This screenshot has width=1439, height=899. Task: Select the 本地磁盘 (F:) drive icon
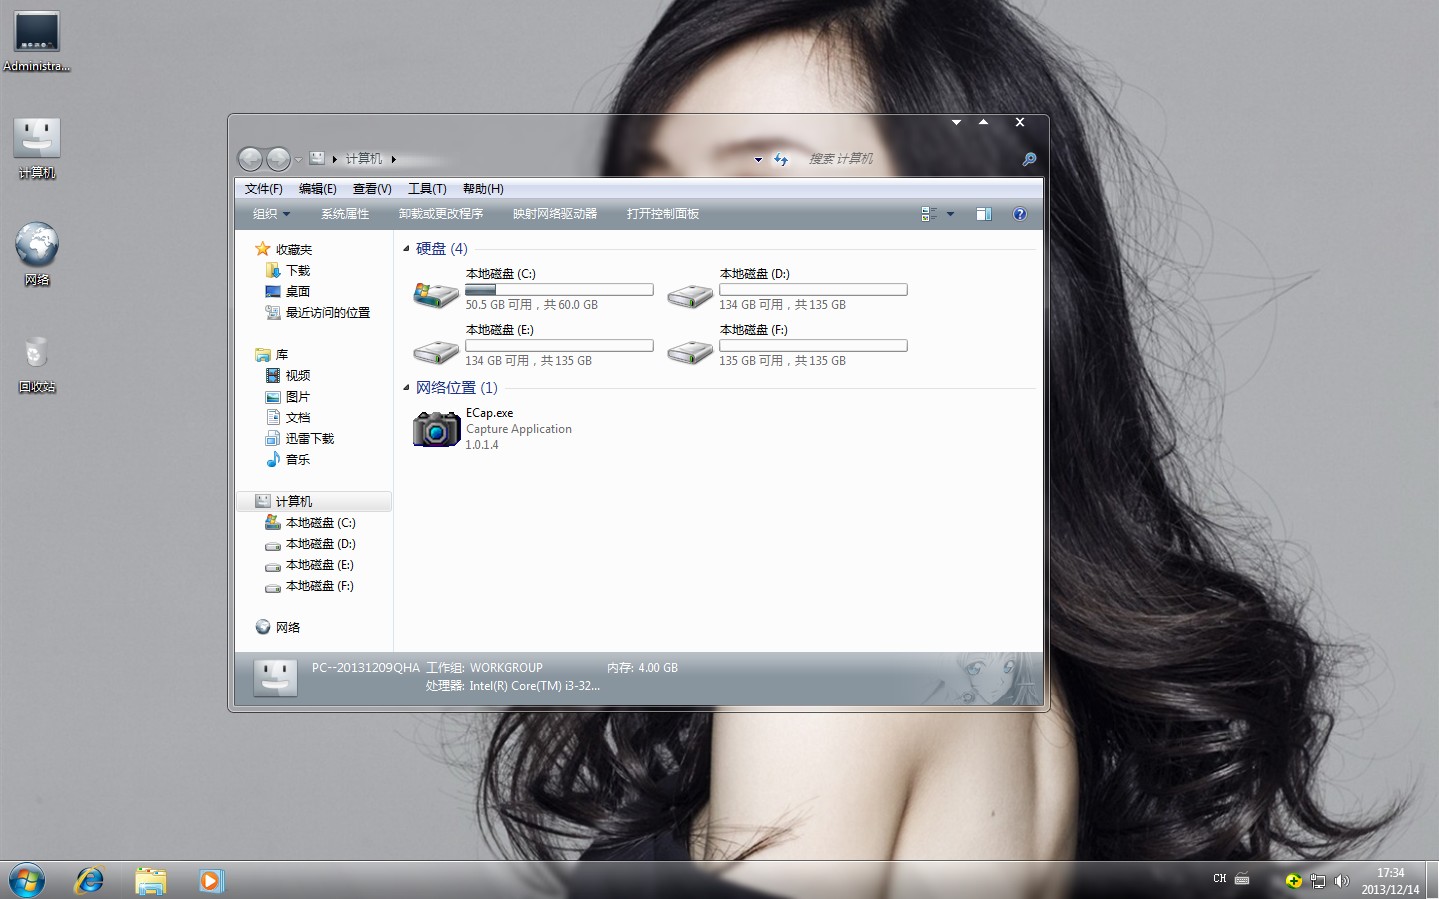tap(690, 351)
